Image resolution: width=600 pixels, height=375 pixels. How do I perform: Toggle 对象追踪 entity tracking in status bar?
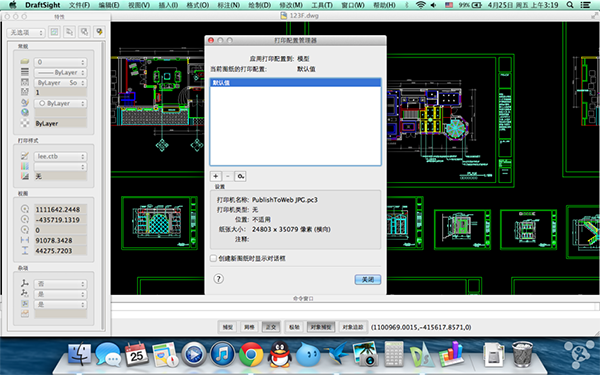tap(352, 327)
